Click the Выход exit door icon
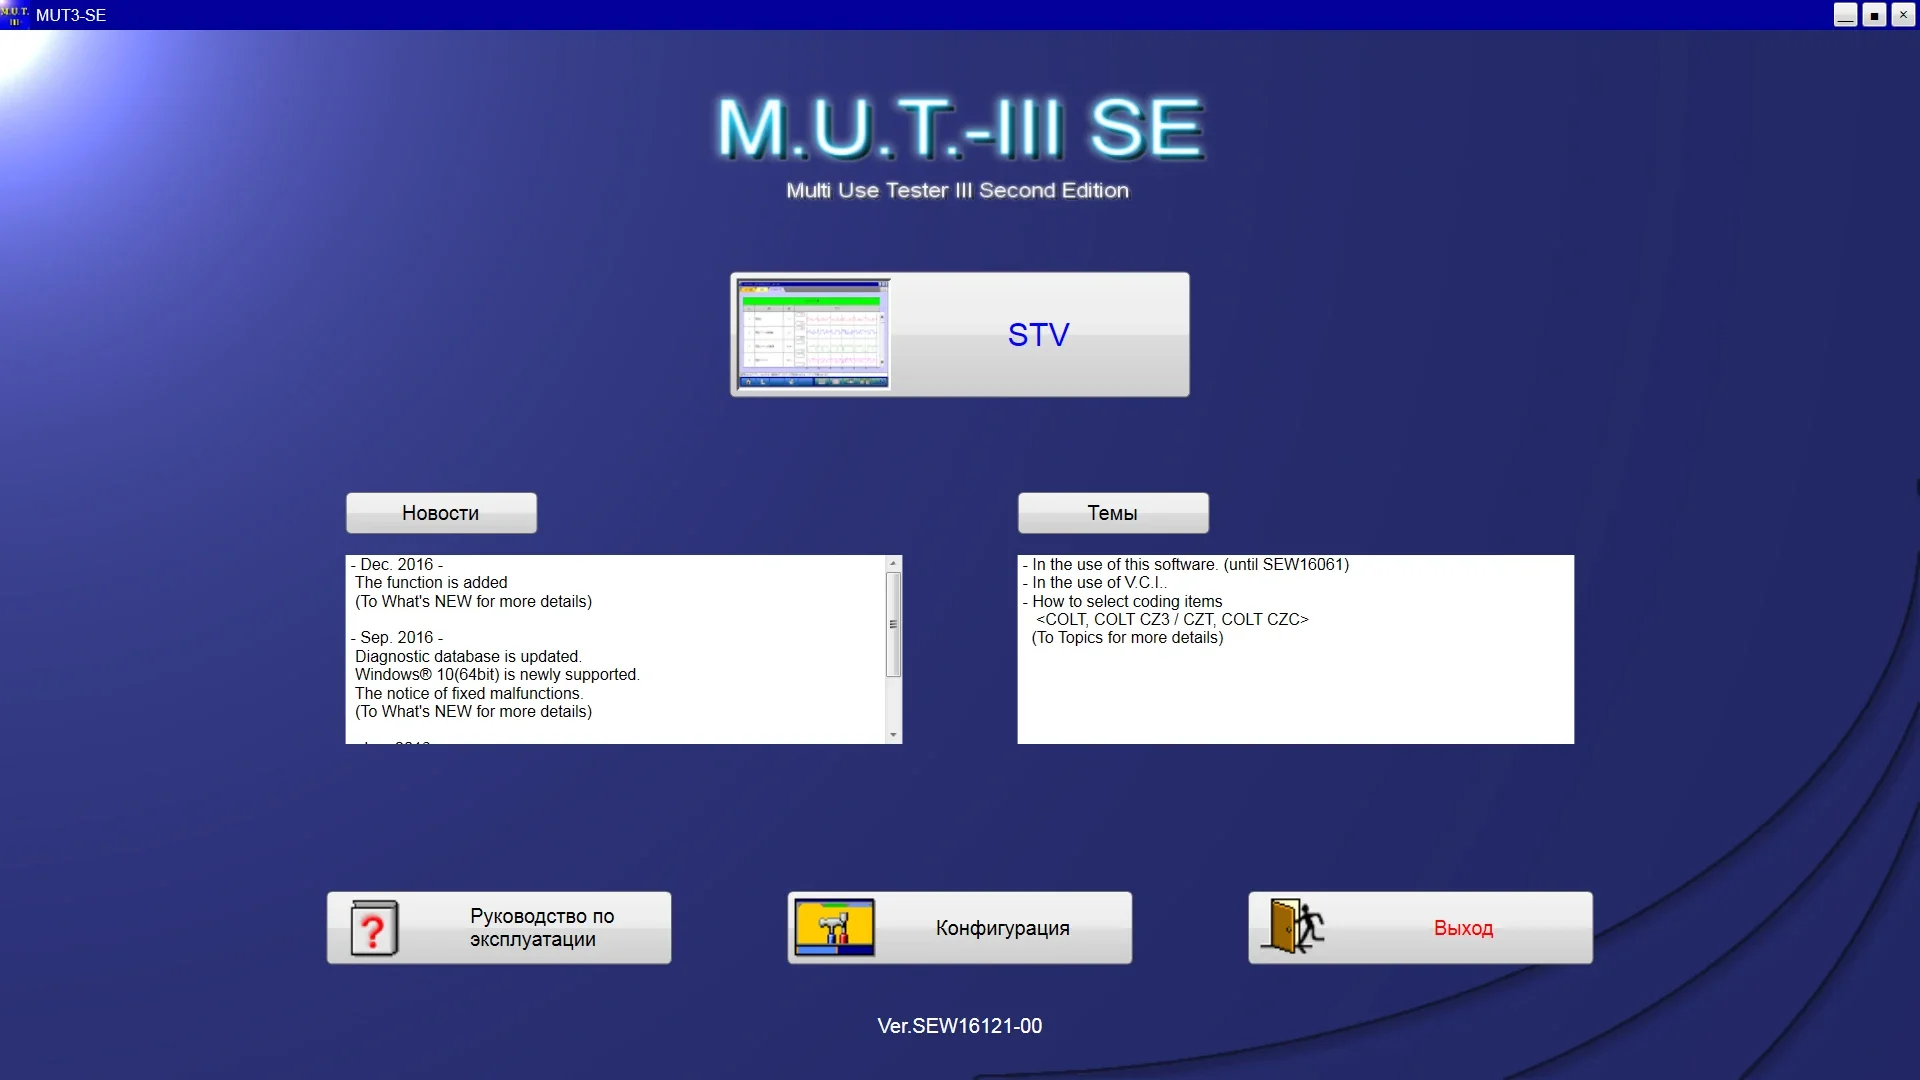 point(1294,927)
